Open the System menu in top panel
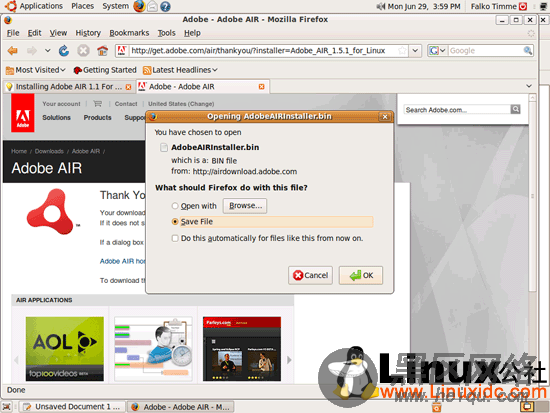 tap(115, 6)
